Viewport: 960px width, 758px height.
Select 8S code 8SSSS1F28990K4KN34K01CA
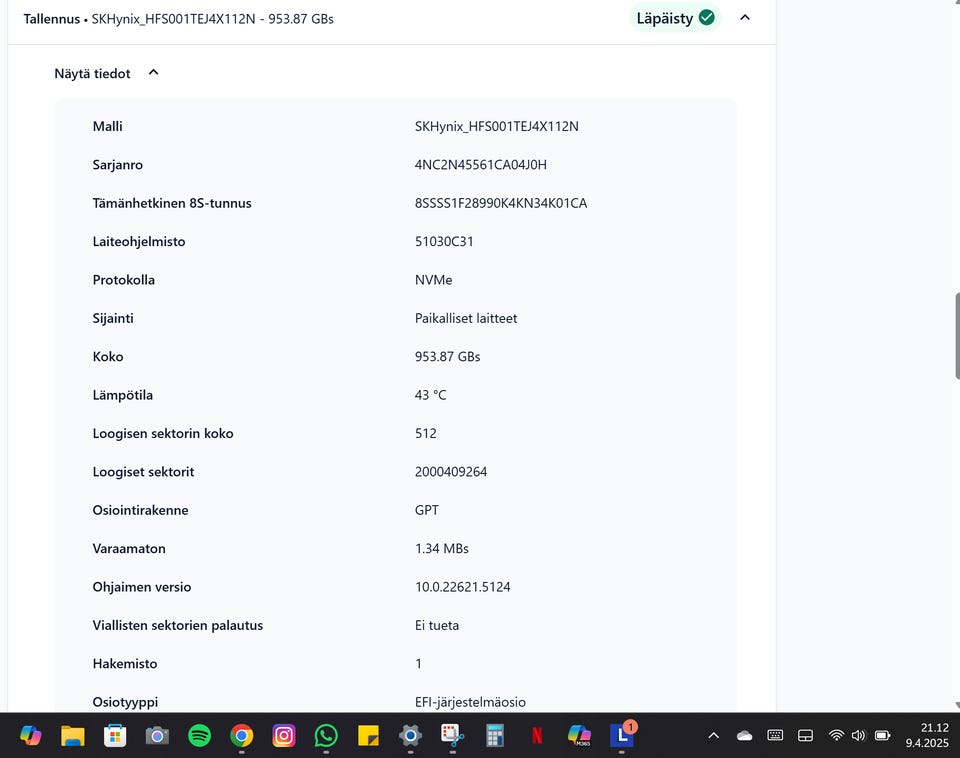click(x=501, y=203)
